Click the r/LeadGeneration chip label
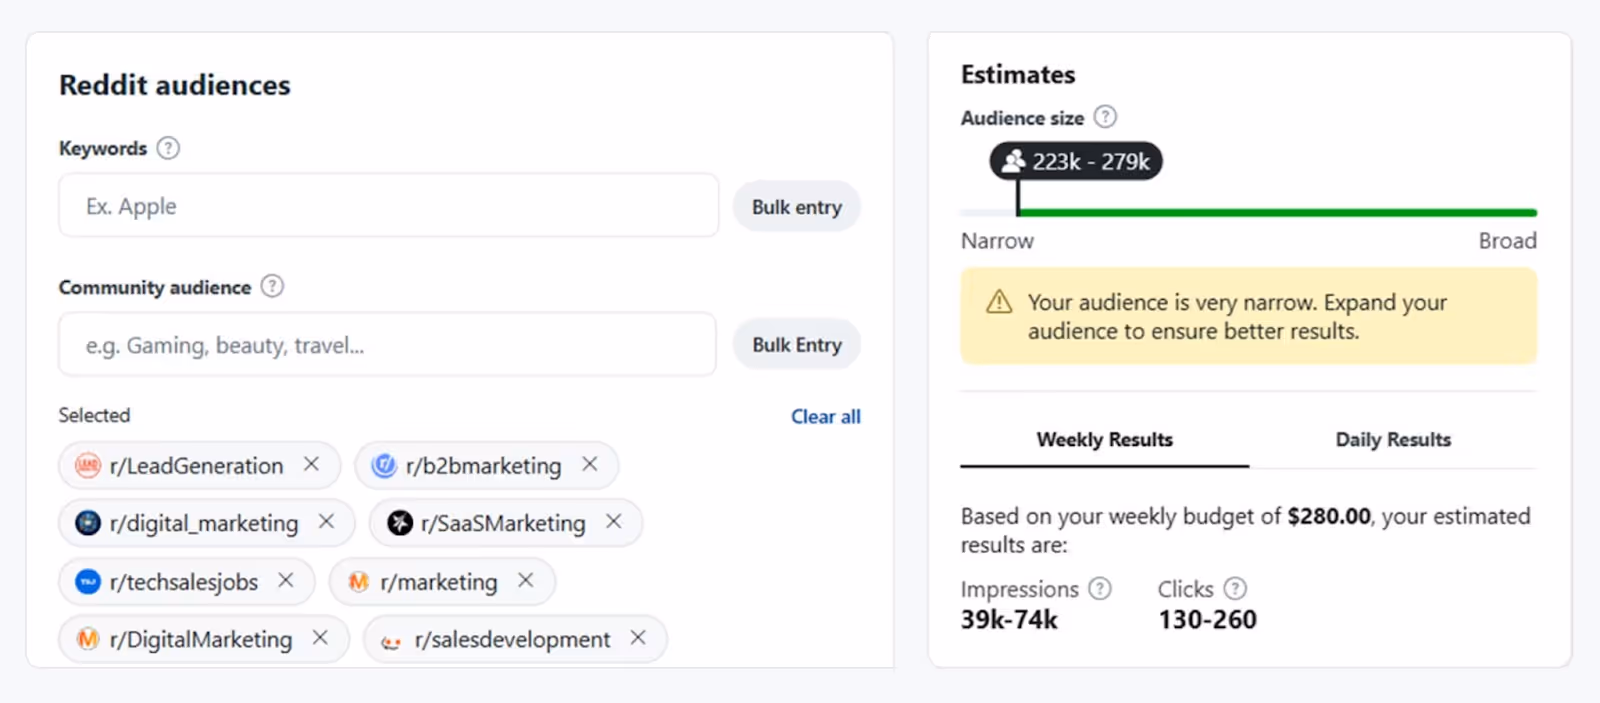The width and height of the screenshot is (1600, 703). click(196, 466)
